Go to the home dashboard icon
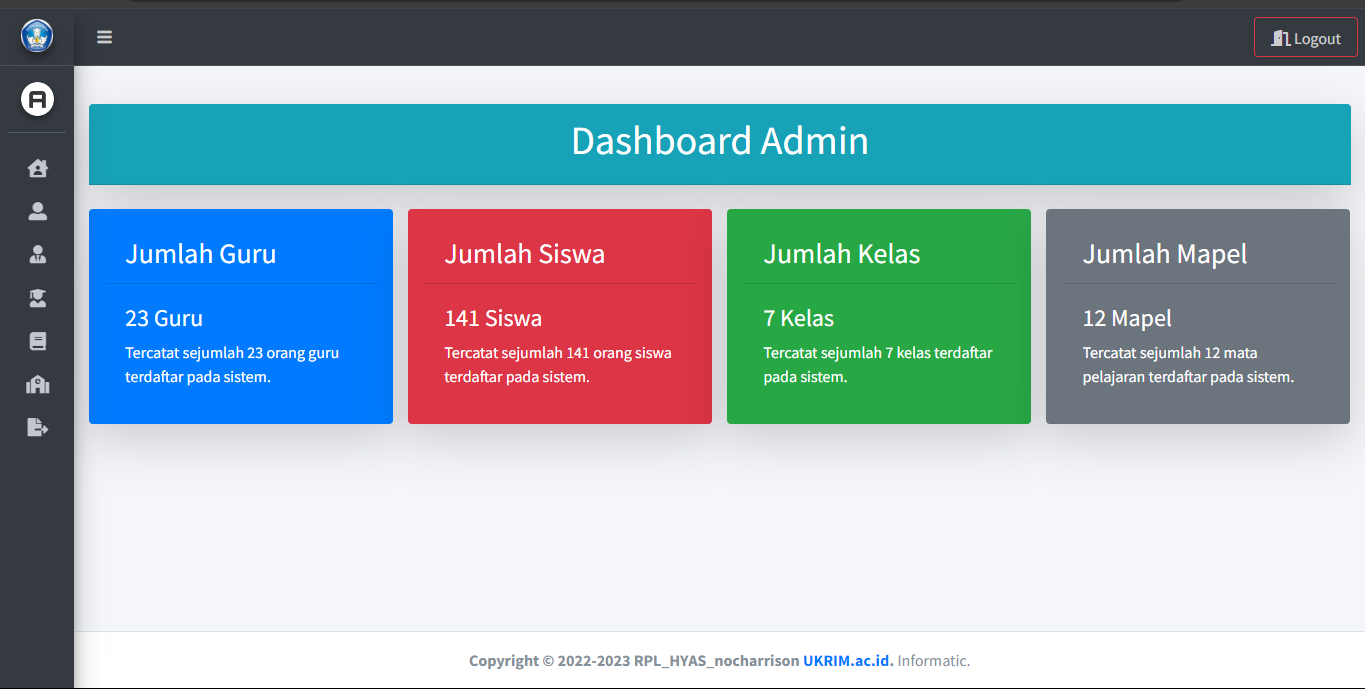Viewport: 1365px width, 689px height. [37, 168]
